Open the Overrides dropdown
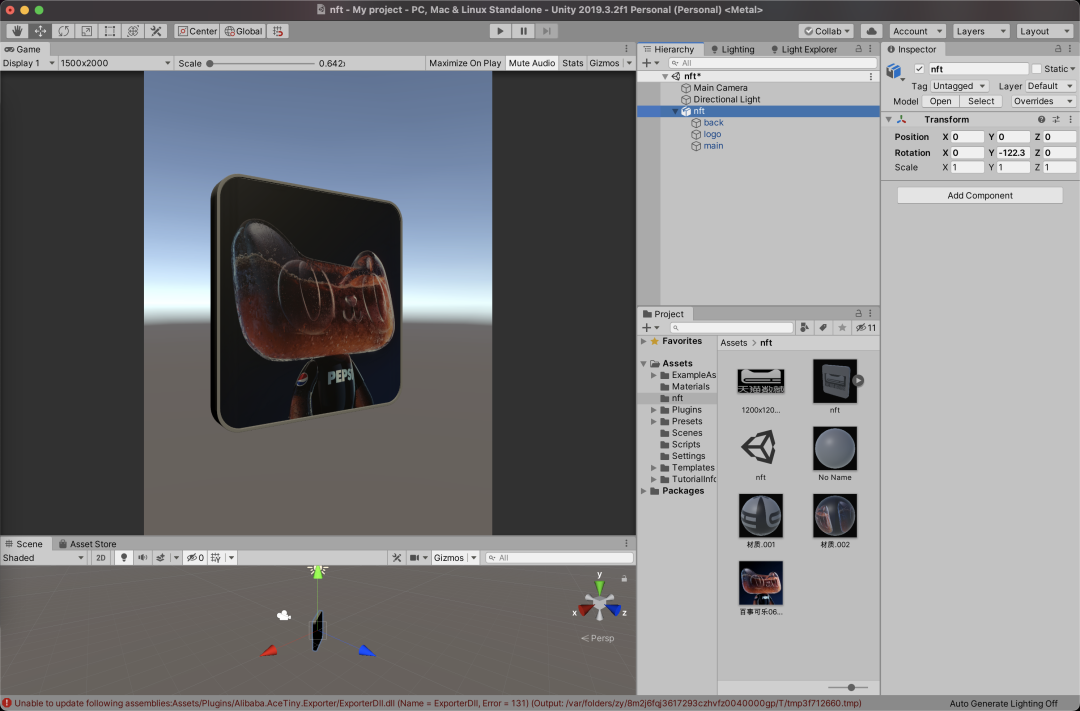 click(1043, 101)
